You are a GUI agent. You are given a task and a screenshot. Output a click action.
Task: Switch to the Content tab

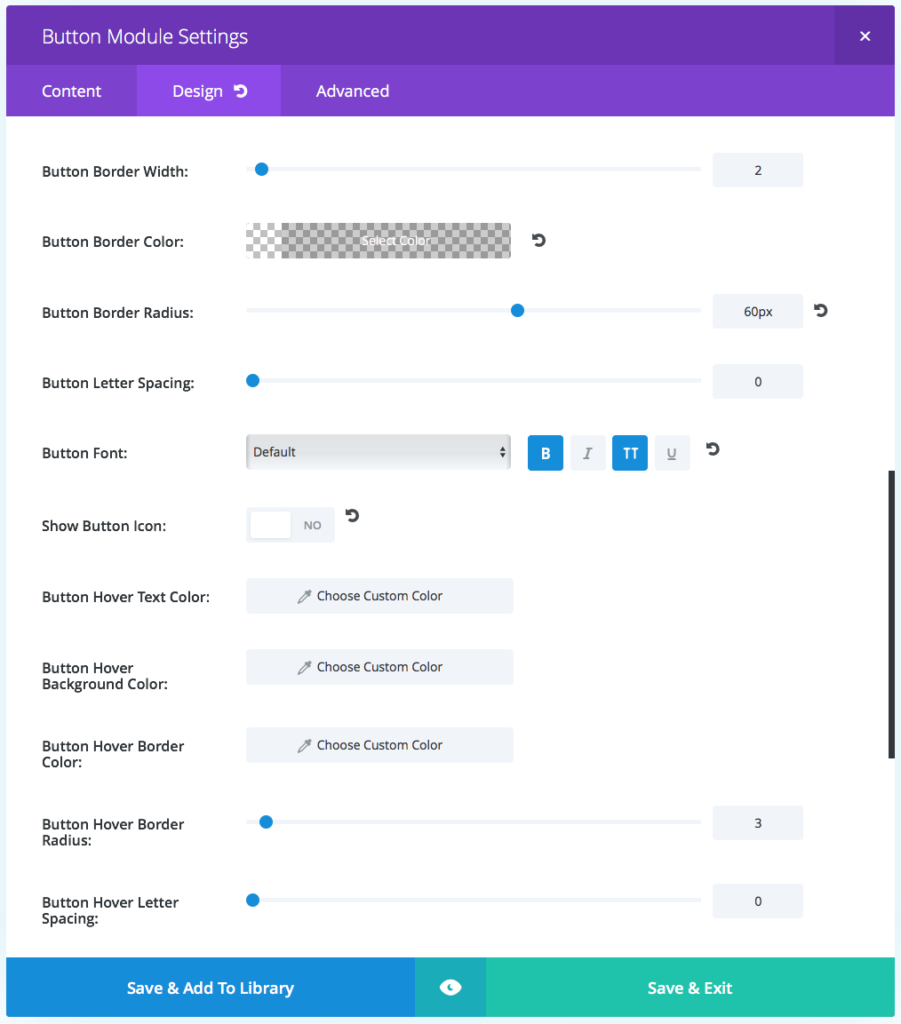(70, 90)
